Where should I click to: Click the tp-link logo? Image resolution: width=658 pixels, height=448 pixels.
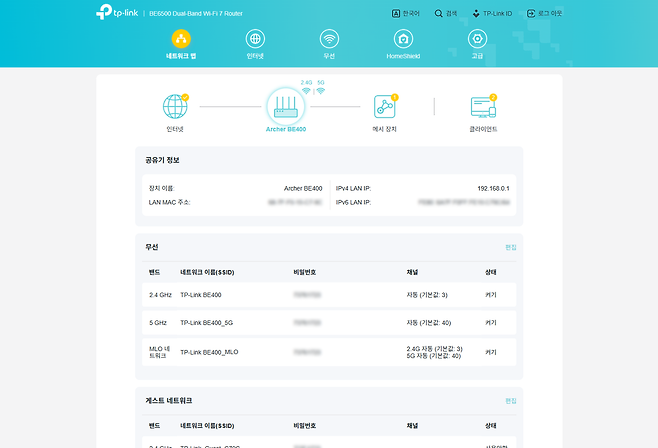tap(119, 14)
